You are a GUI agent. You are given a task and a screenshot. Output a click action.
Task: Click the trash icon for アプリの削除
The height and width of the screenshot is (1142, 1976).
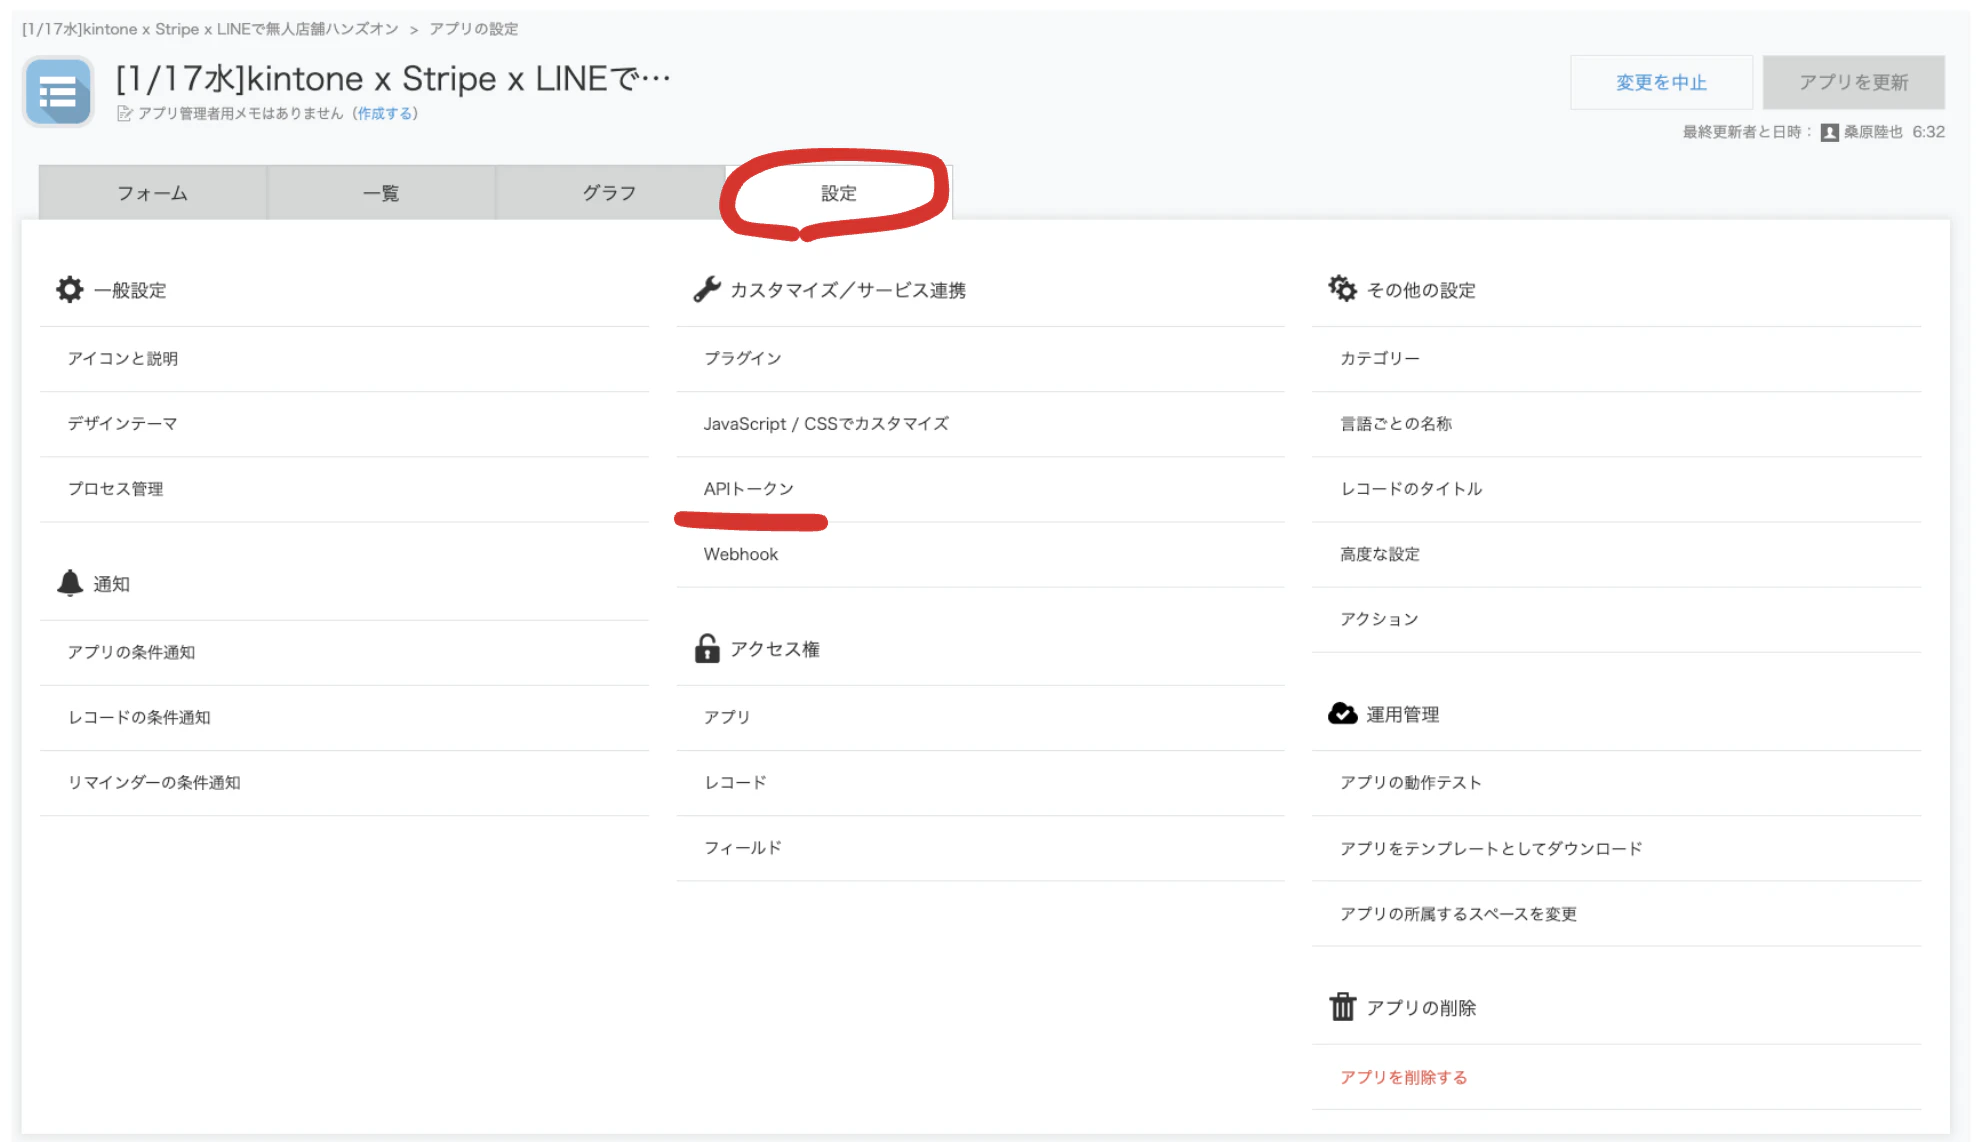click(x=1342, y=1007)
